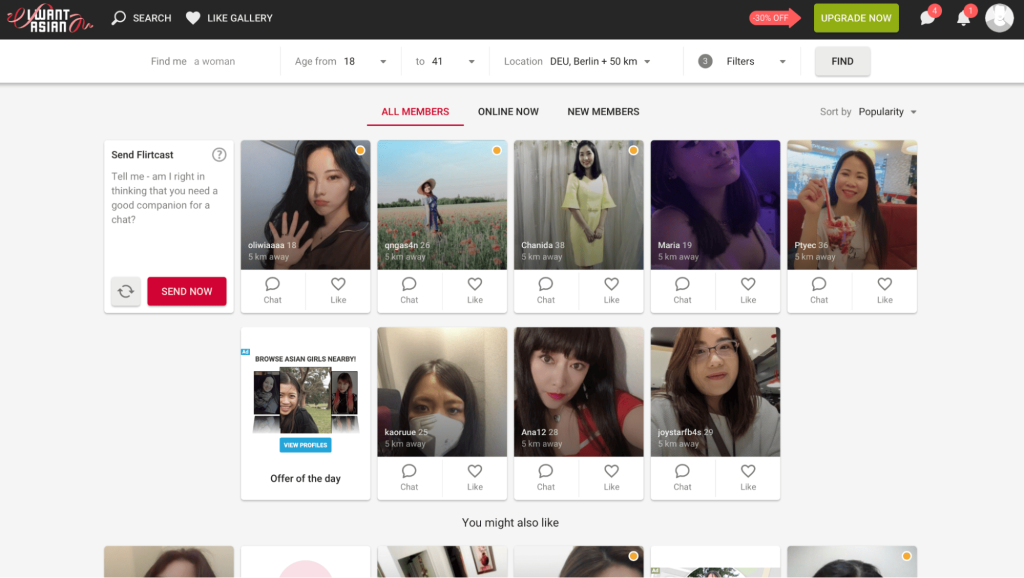Like Ptyec's profile

884,291
